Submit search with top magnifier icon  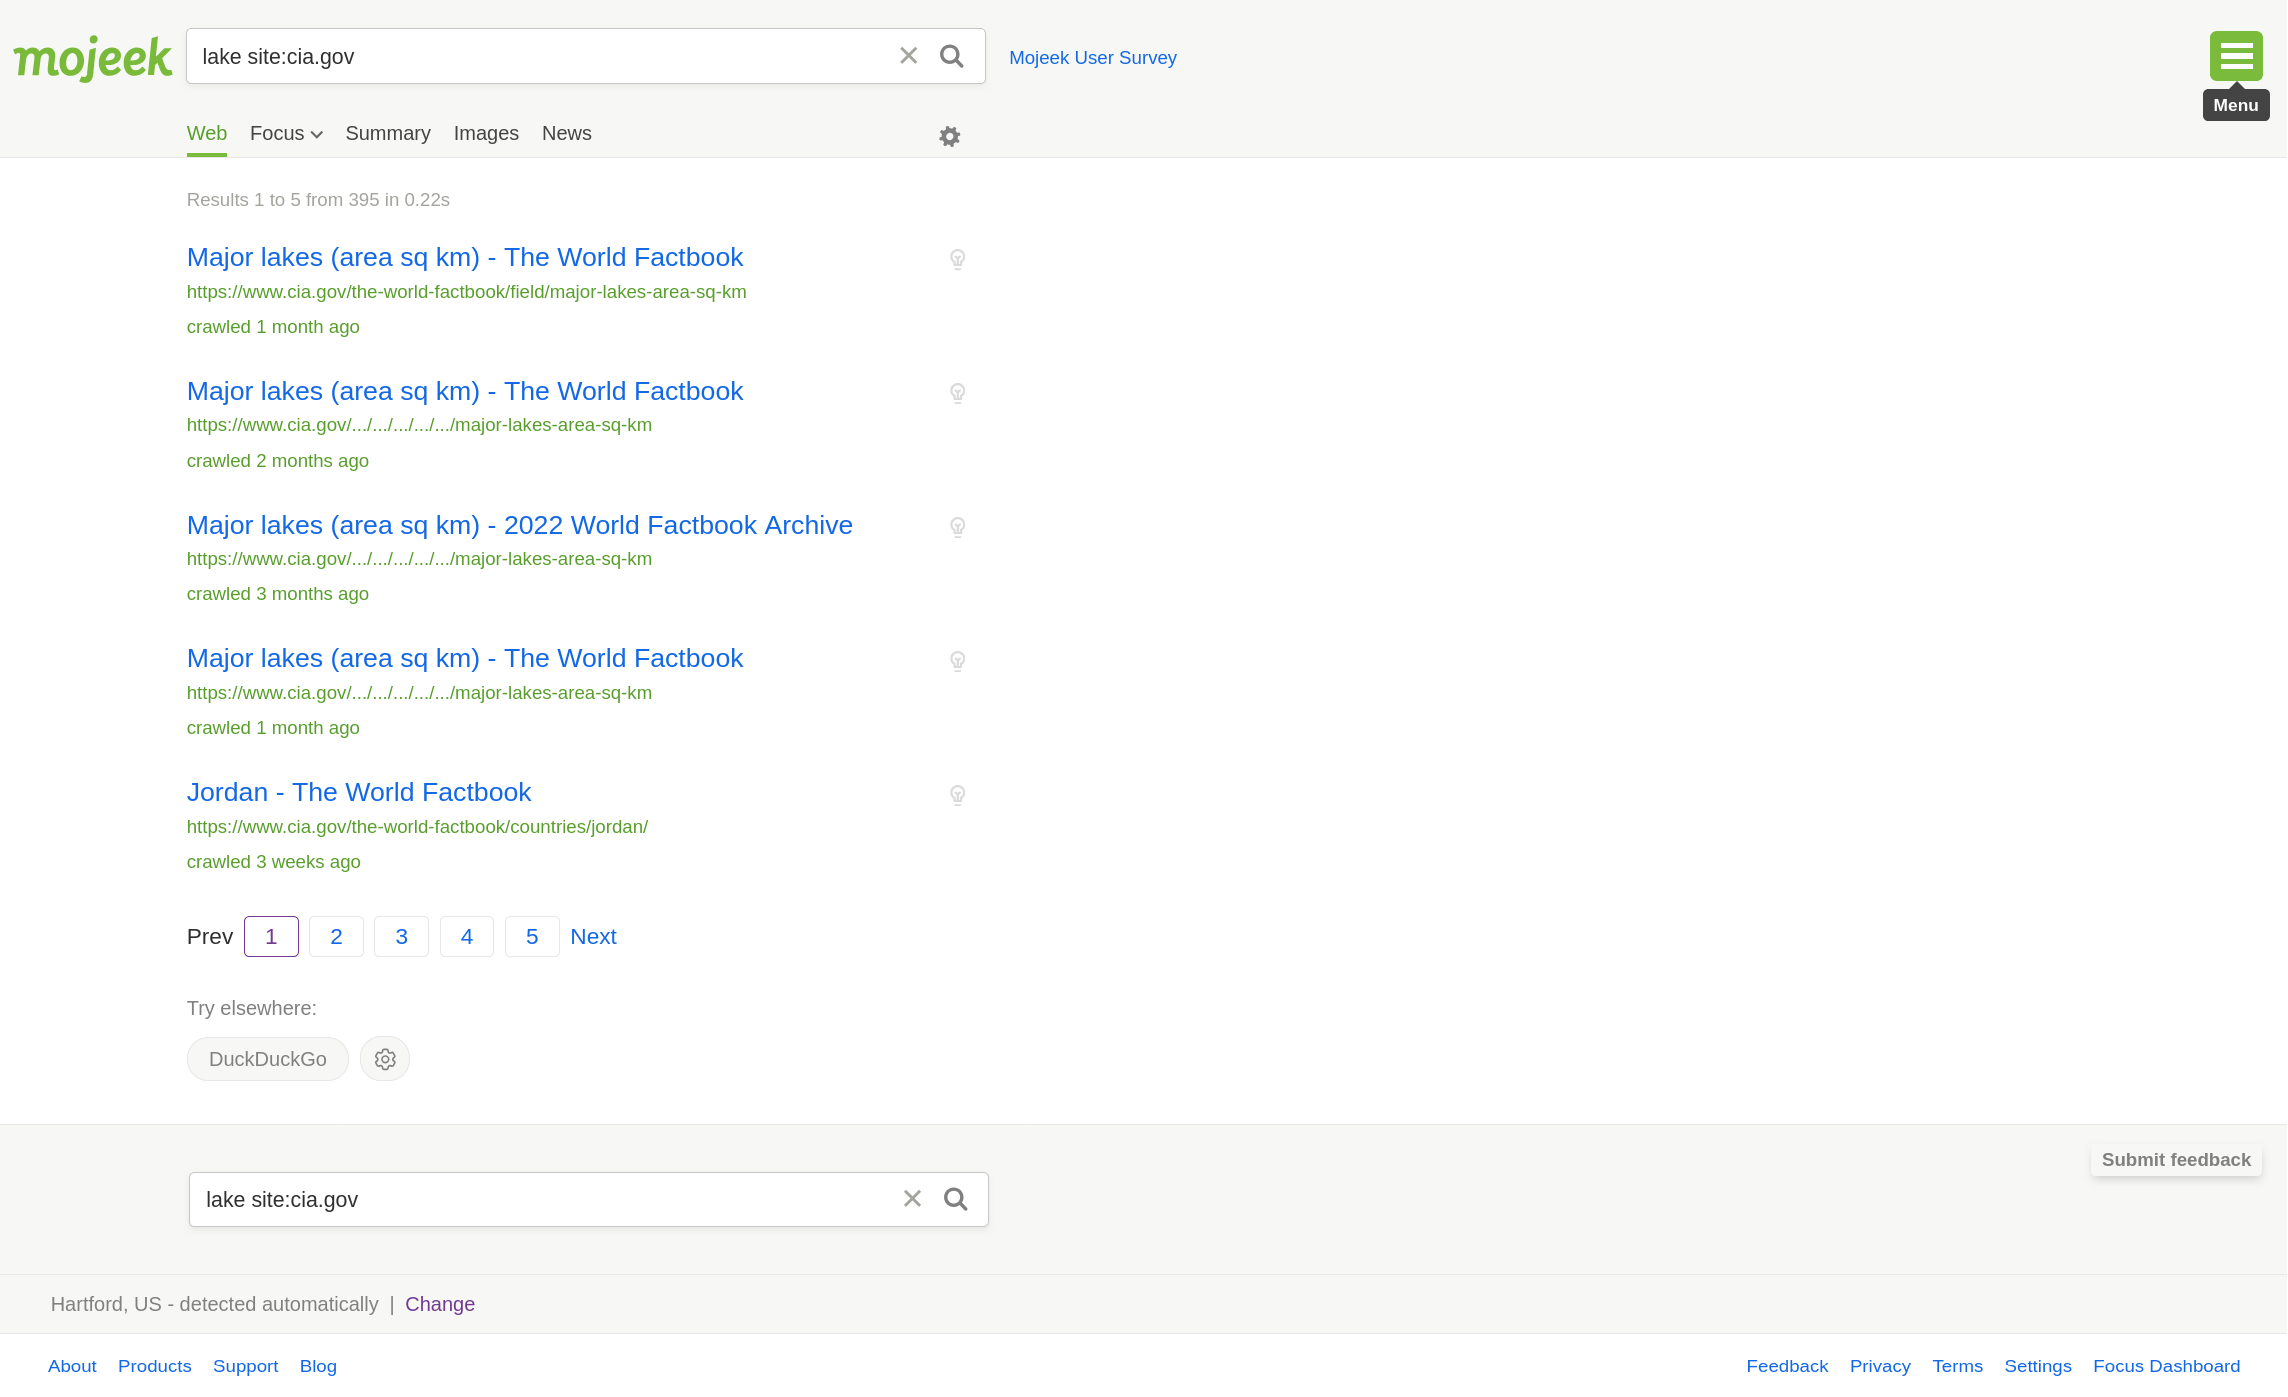[952, 56]
